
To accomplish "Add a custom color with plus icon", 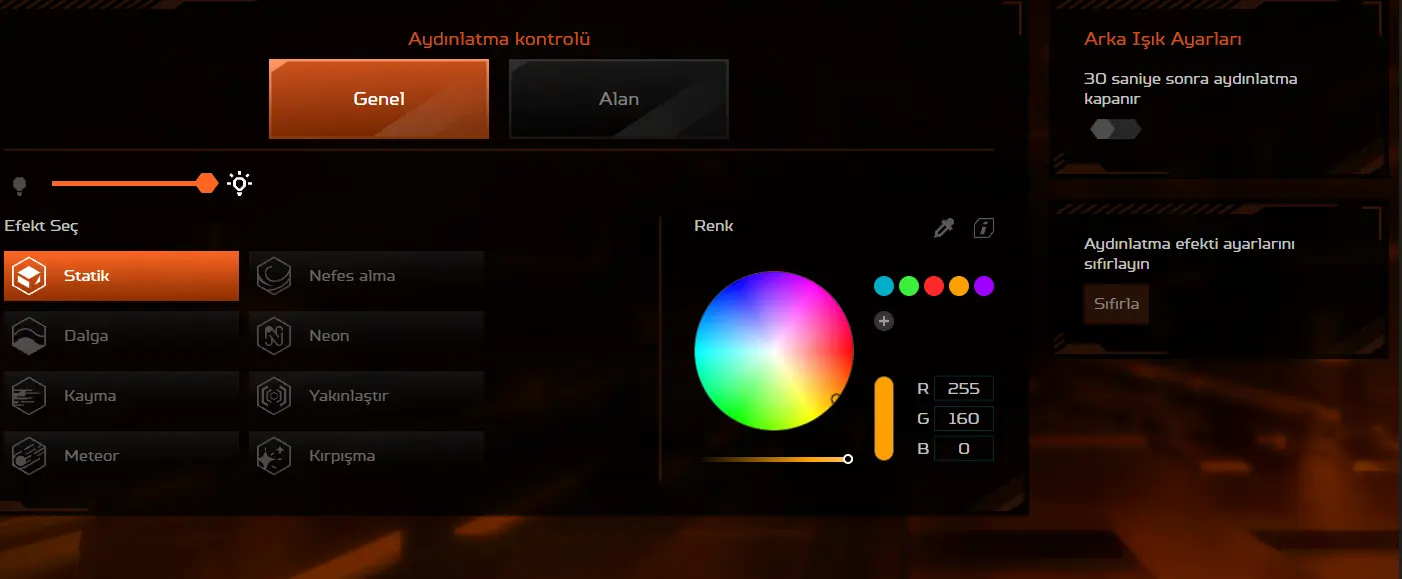I will [x=884, y=321].
